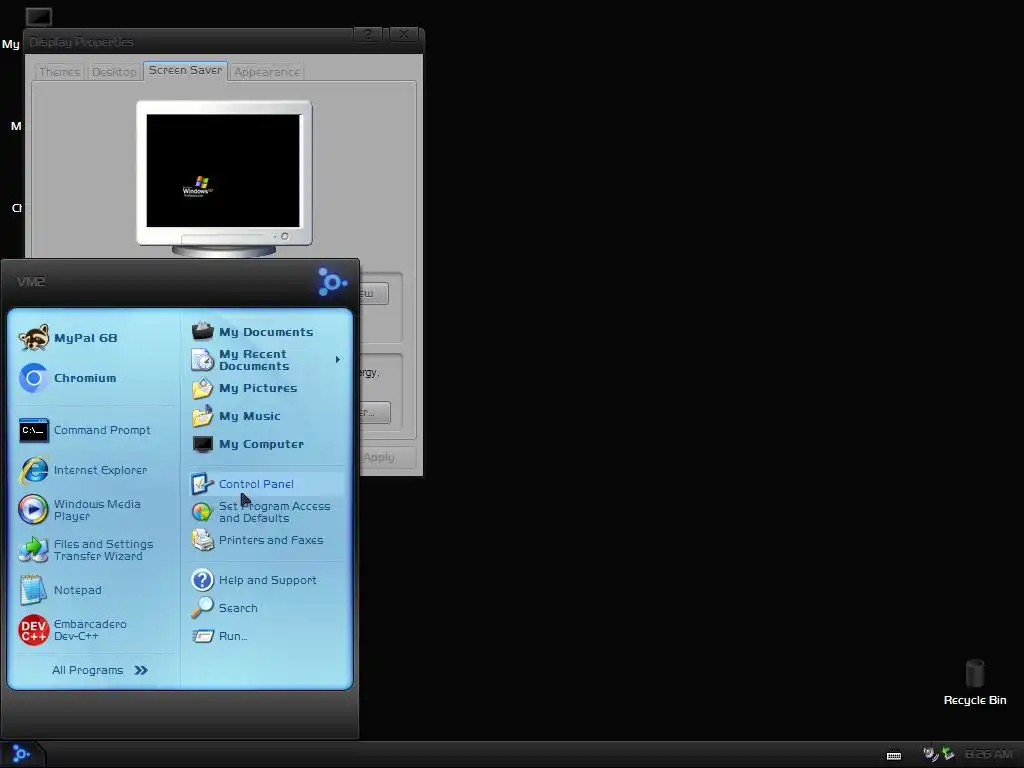Start Files and Settings Transfer Wizard icon
The width and height of the screenshot is (1024, 768).
33,550
